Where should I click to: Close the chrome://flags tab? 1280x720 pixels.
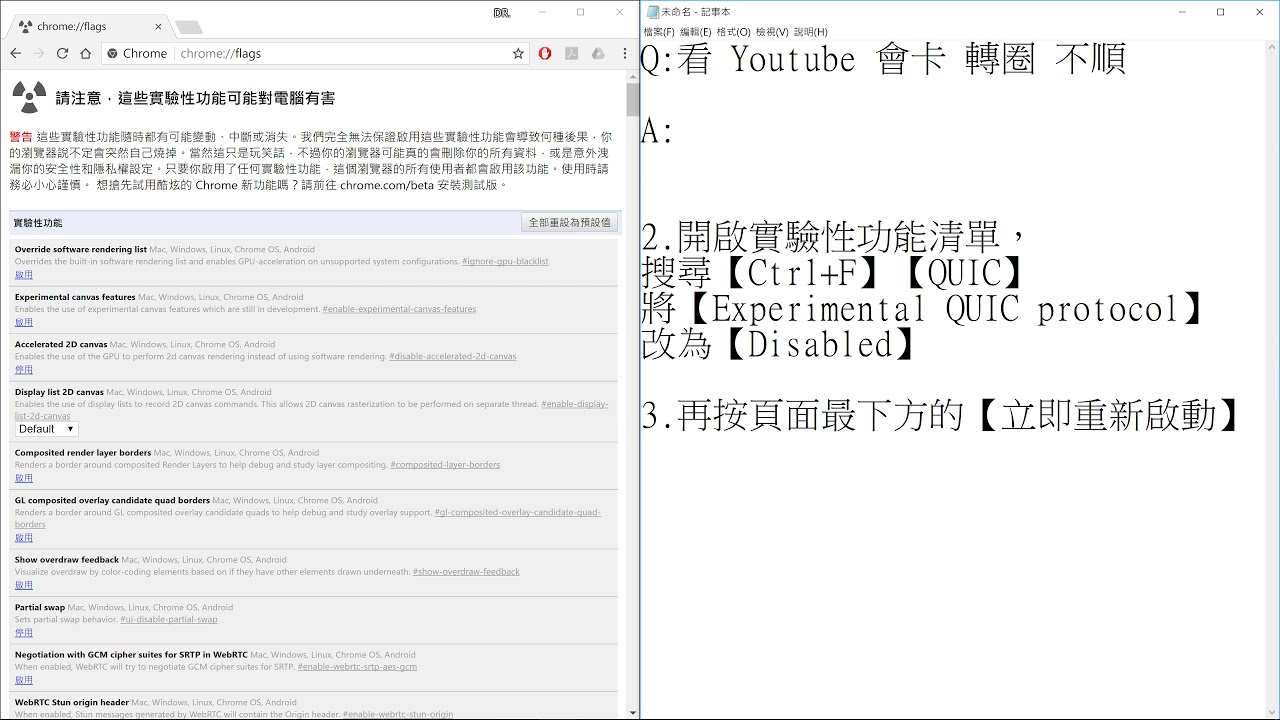point(156,26)
